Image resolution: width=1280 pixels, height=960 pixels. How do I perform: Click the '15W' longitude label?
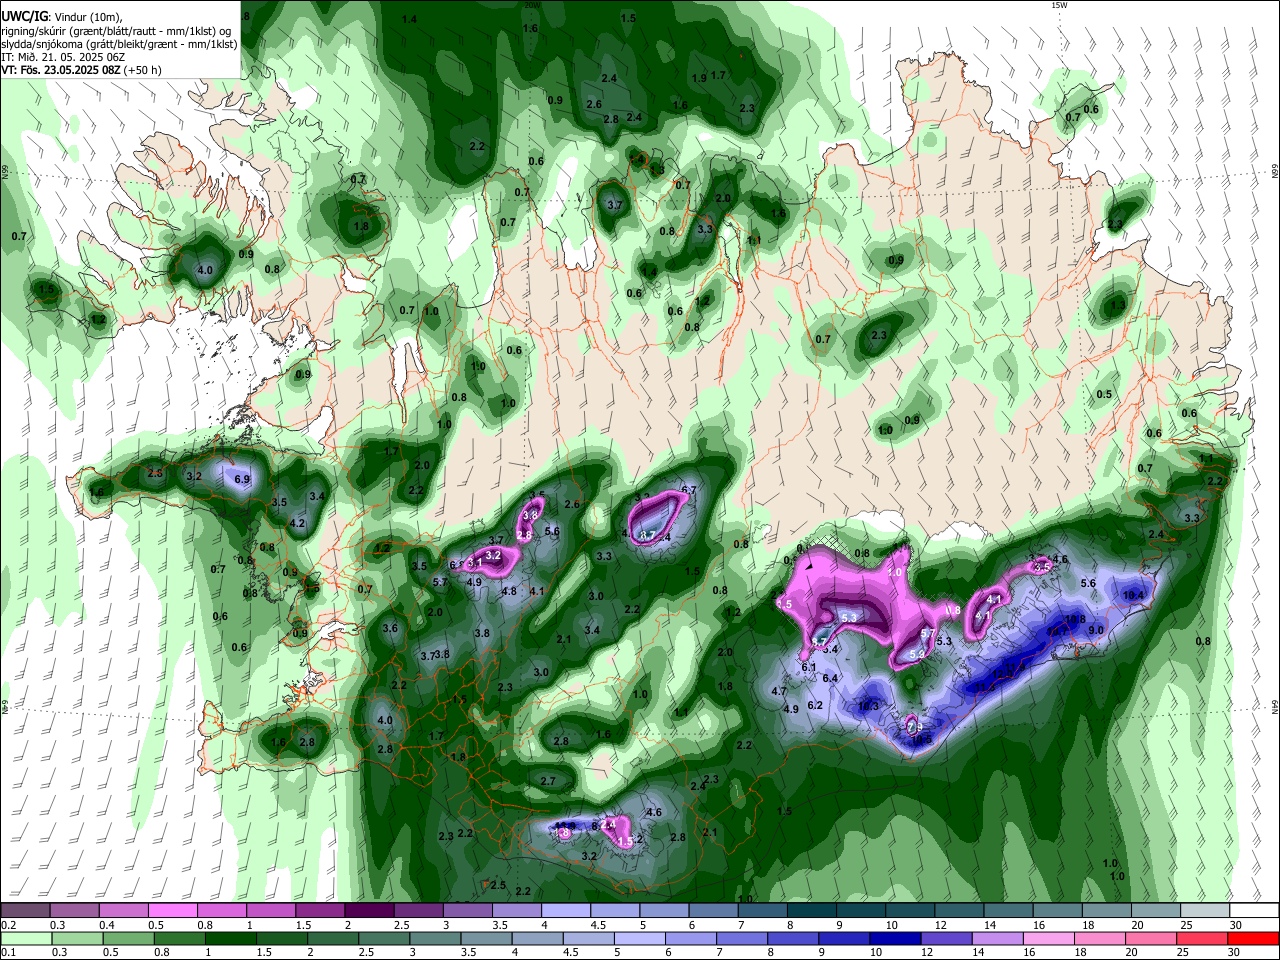point(1059,5)
